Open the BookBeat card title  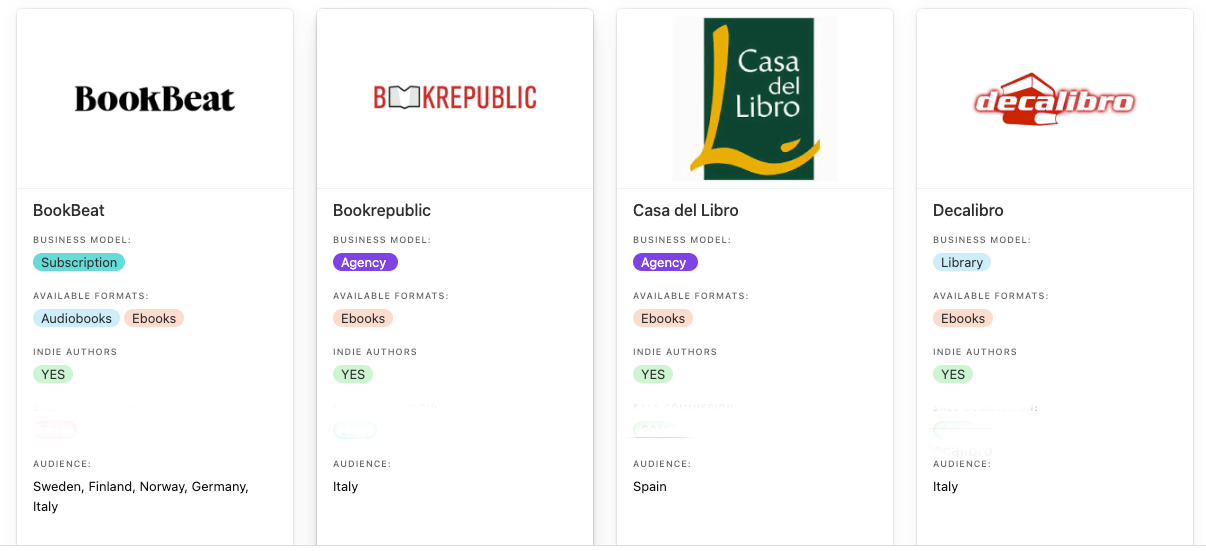pyautogui.click(x=69, y=210)
